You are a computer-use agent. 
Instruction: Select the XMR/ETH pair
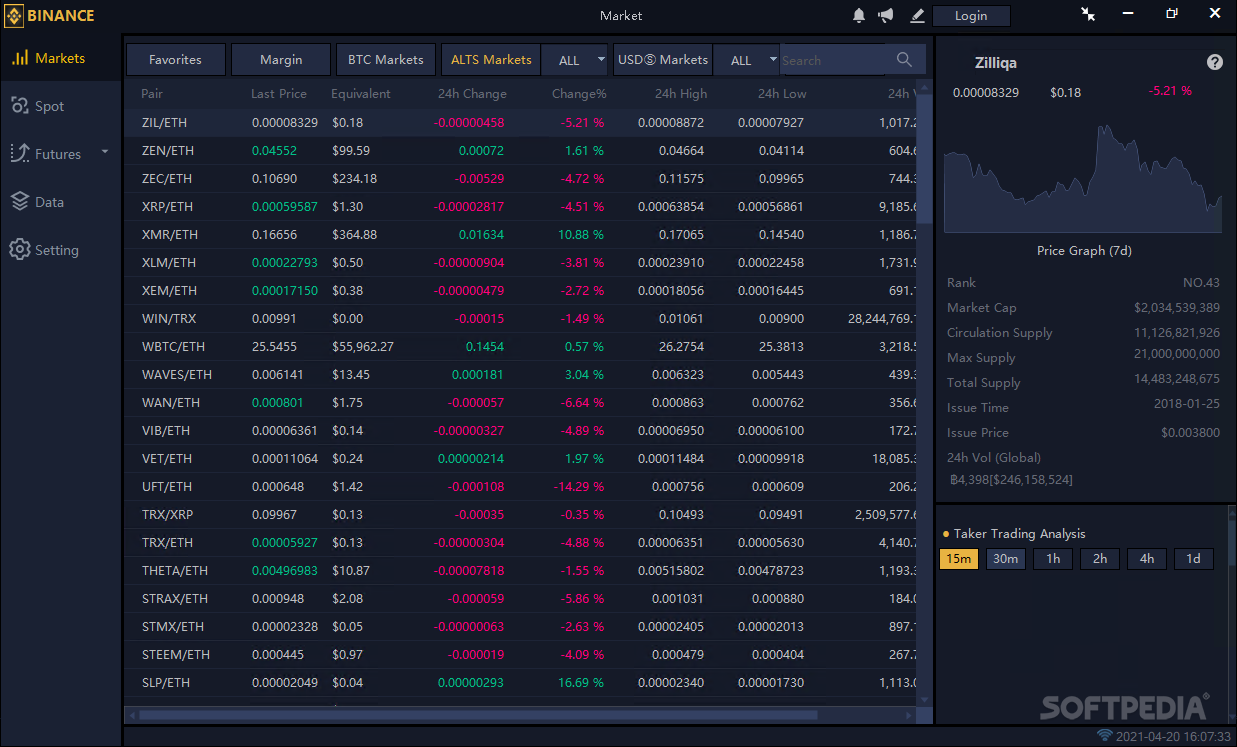(x=170, y=234)
